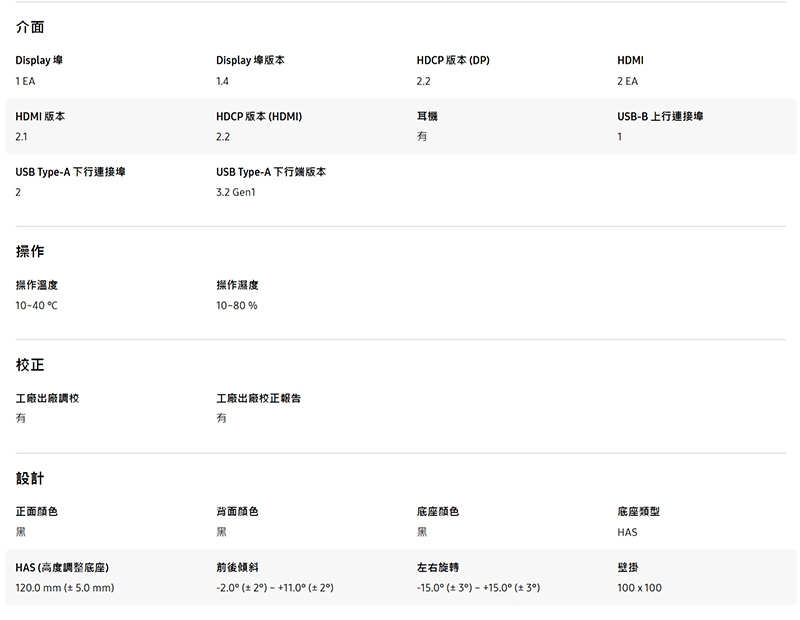This screenshot has height=620, width=800.
Task: Click the 操作溫度 label
Action: tap(36, 286)
